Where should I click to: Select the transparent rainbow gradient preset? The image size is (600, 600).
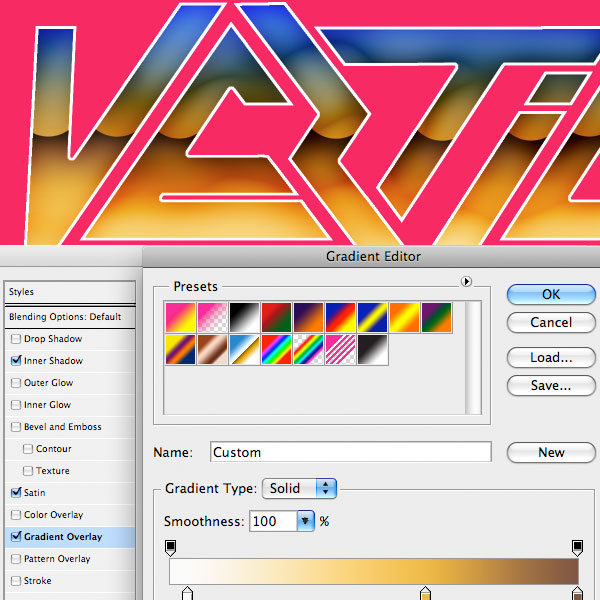(308, 349)
